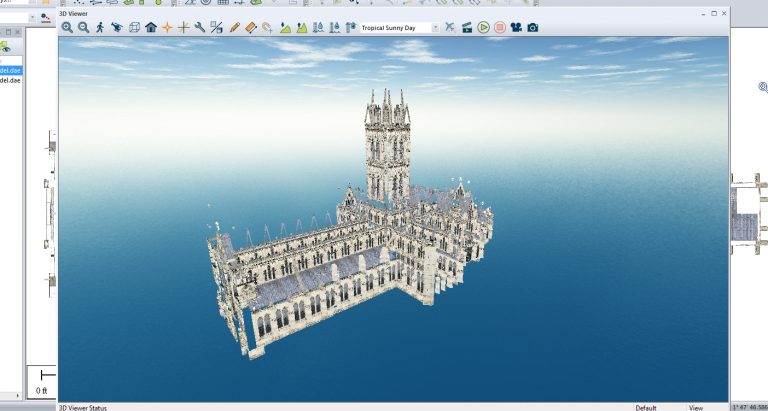Screen dimensions: 768x411
Task: Click the 3D Viewer title bar text
Action: (73, 14)
